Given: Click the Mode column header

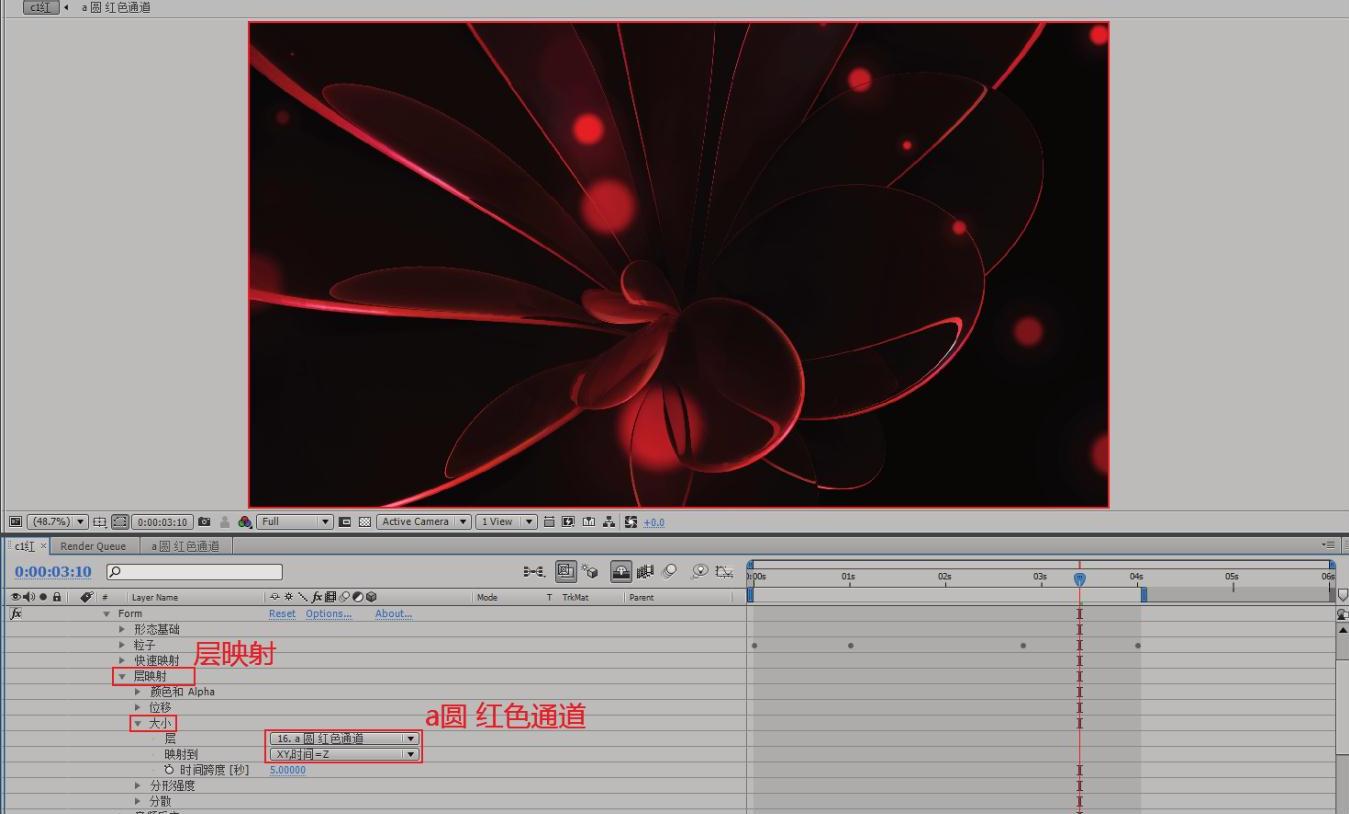Looking at the screenshot, I should pos(487,597).
